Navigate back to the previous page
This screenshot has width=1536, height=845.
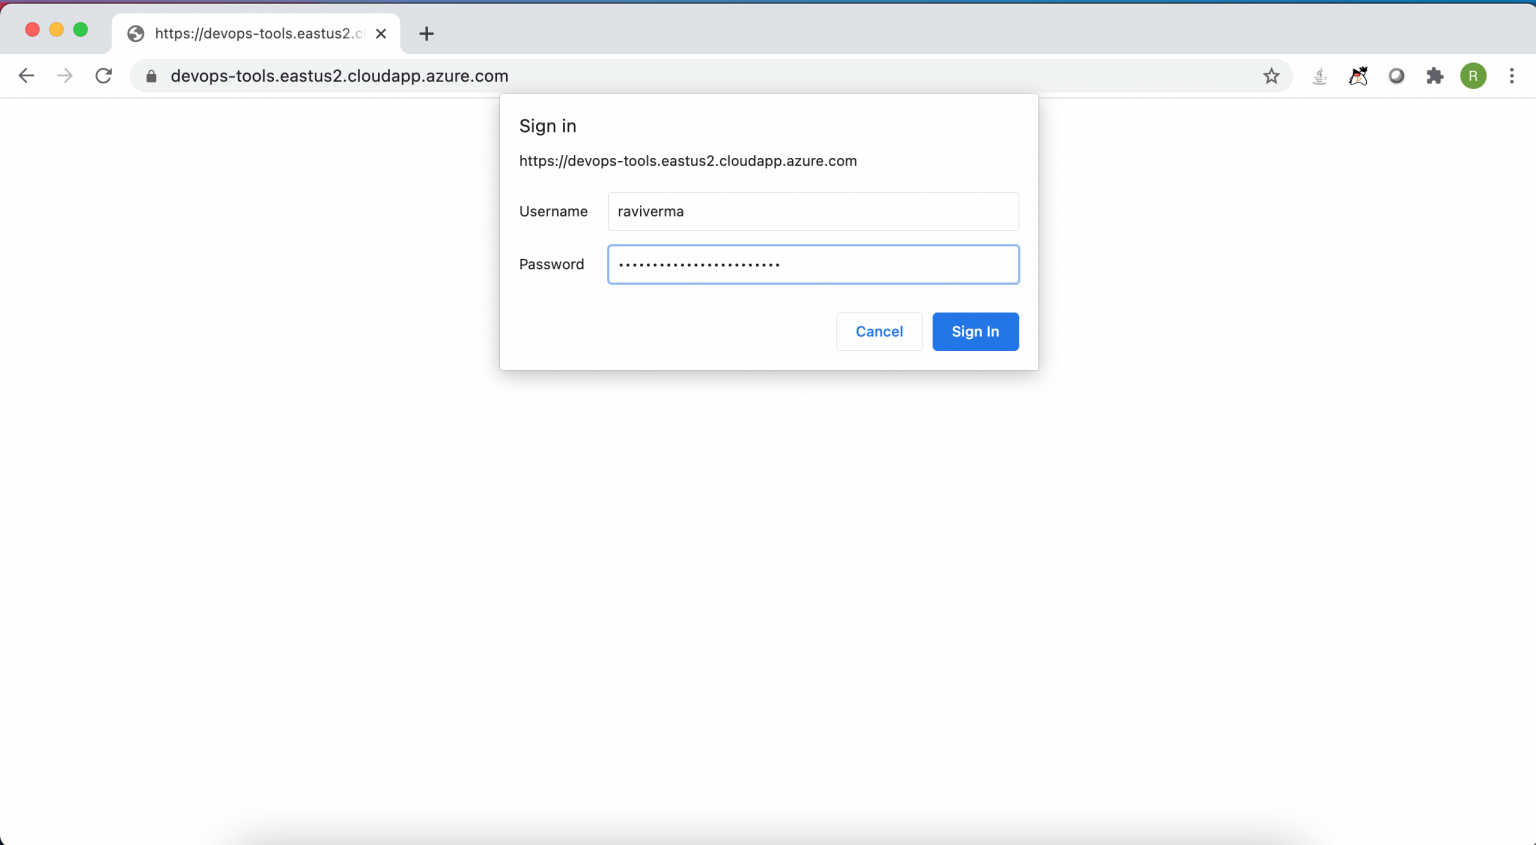coord(26,75)
